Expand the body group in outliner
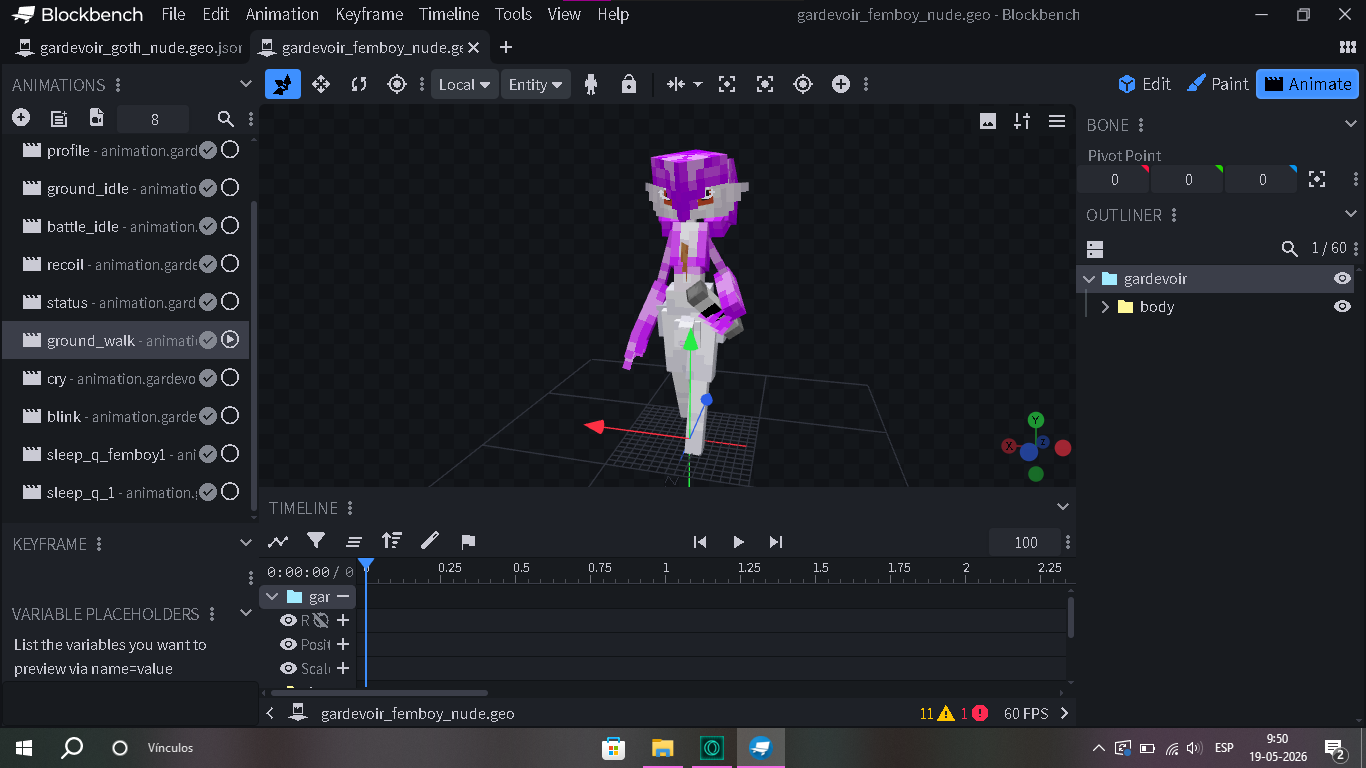The height and width of the screenshot is (768, 1366). [x=1105, y=307]
